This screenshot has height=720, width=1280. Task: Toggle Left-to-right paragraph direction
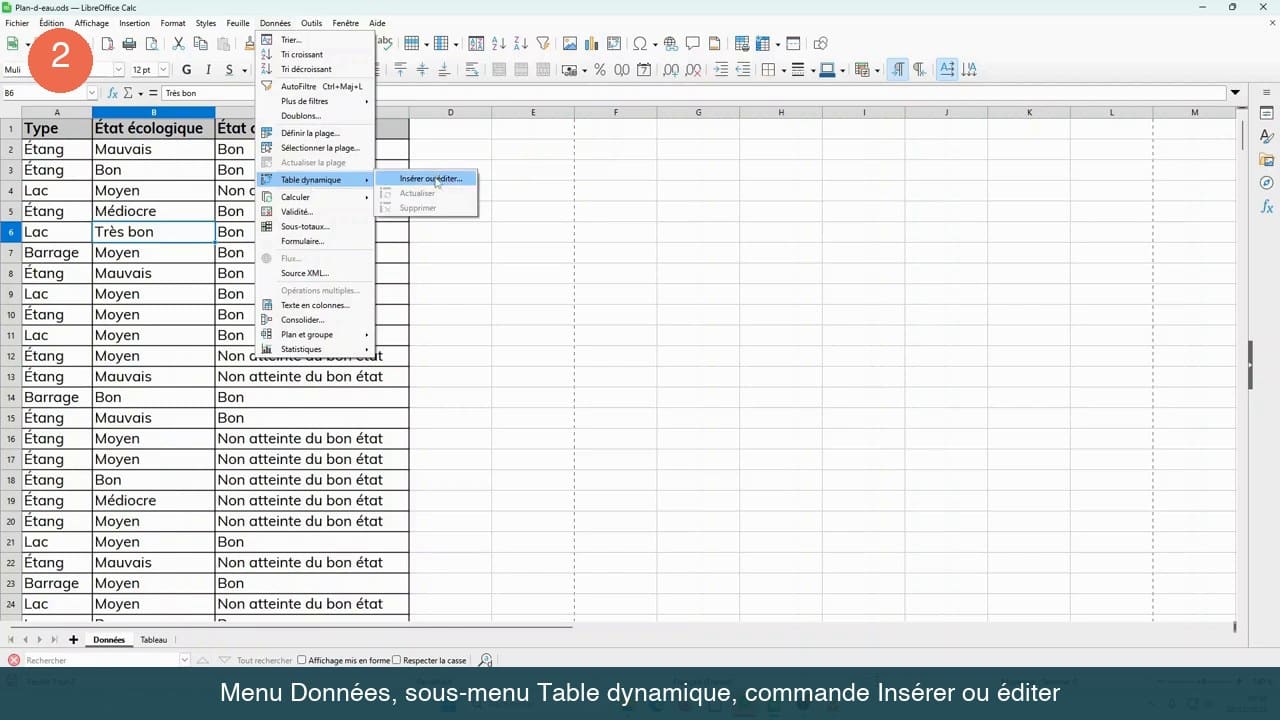(x=898, y=70)
